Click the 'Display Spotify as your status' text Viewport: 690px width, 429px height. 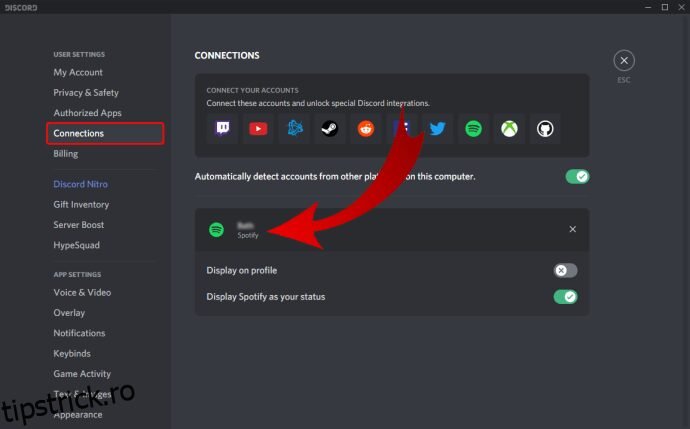click(266, 297)
